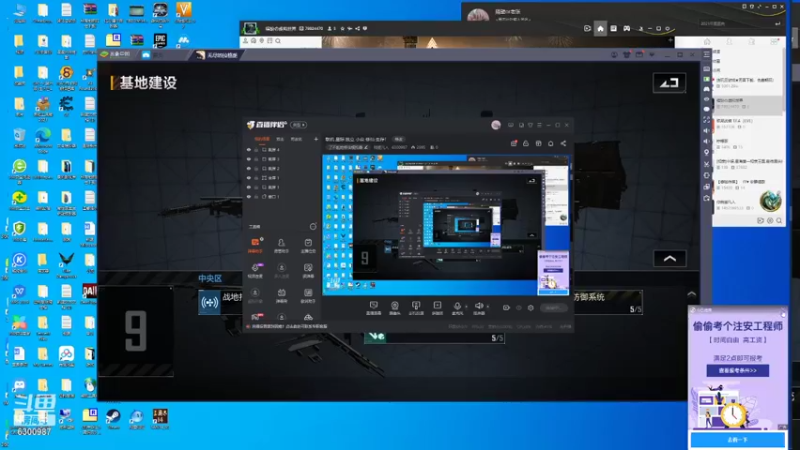This screenshot has height=450, width=800.
Task: Click the search icon at friends panel bottom
Action: [779, 220]
